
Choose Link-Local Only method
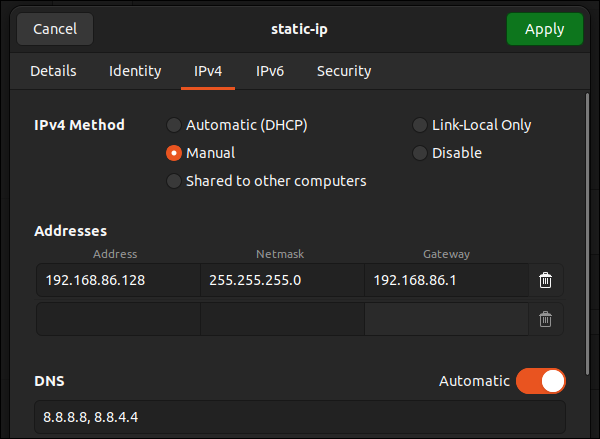click(472, 125)
